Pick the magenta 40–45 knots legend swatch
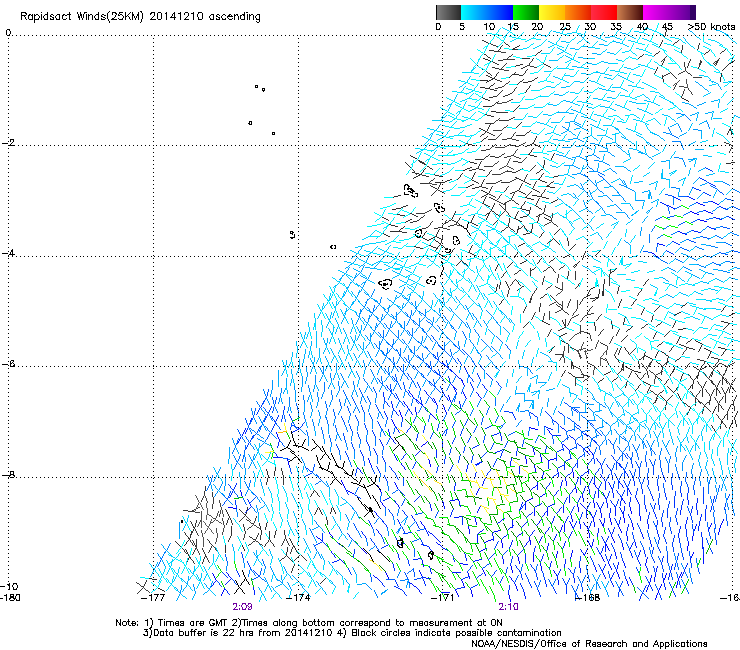 tap(656, 12)
